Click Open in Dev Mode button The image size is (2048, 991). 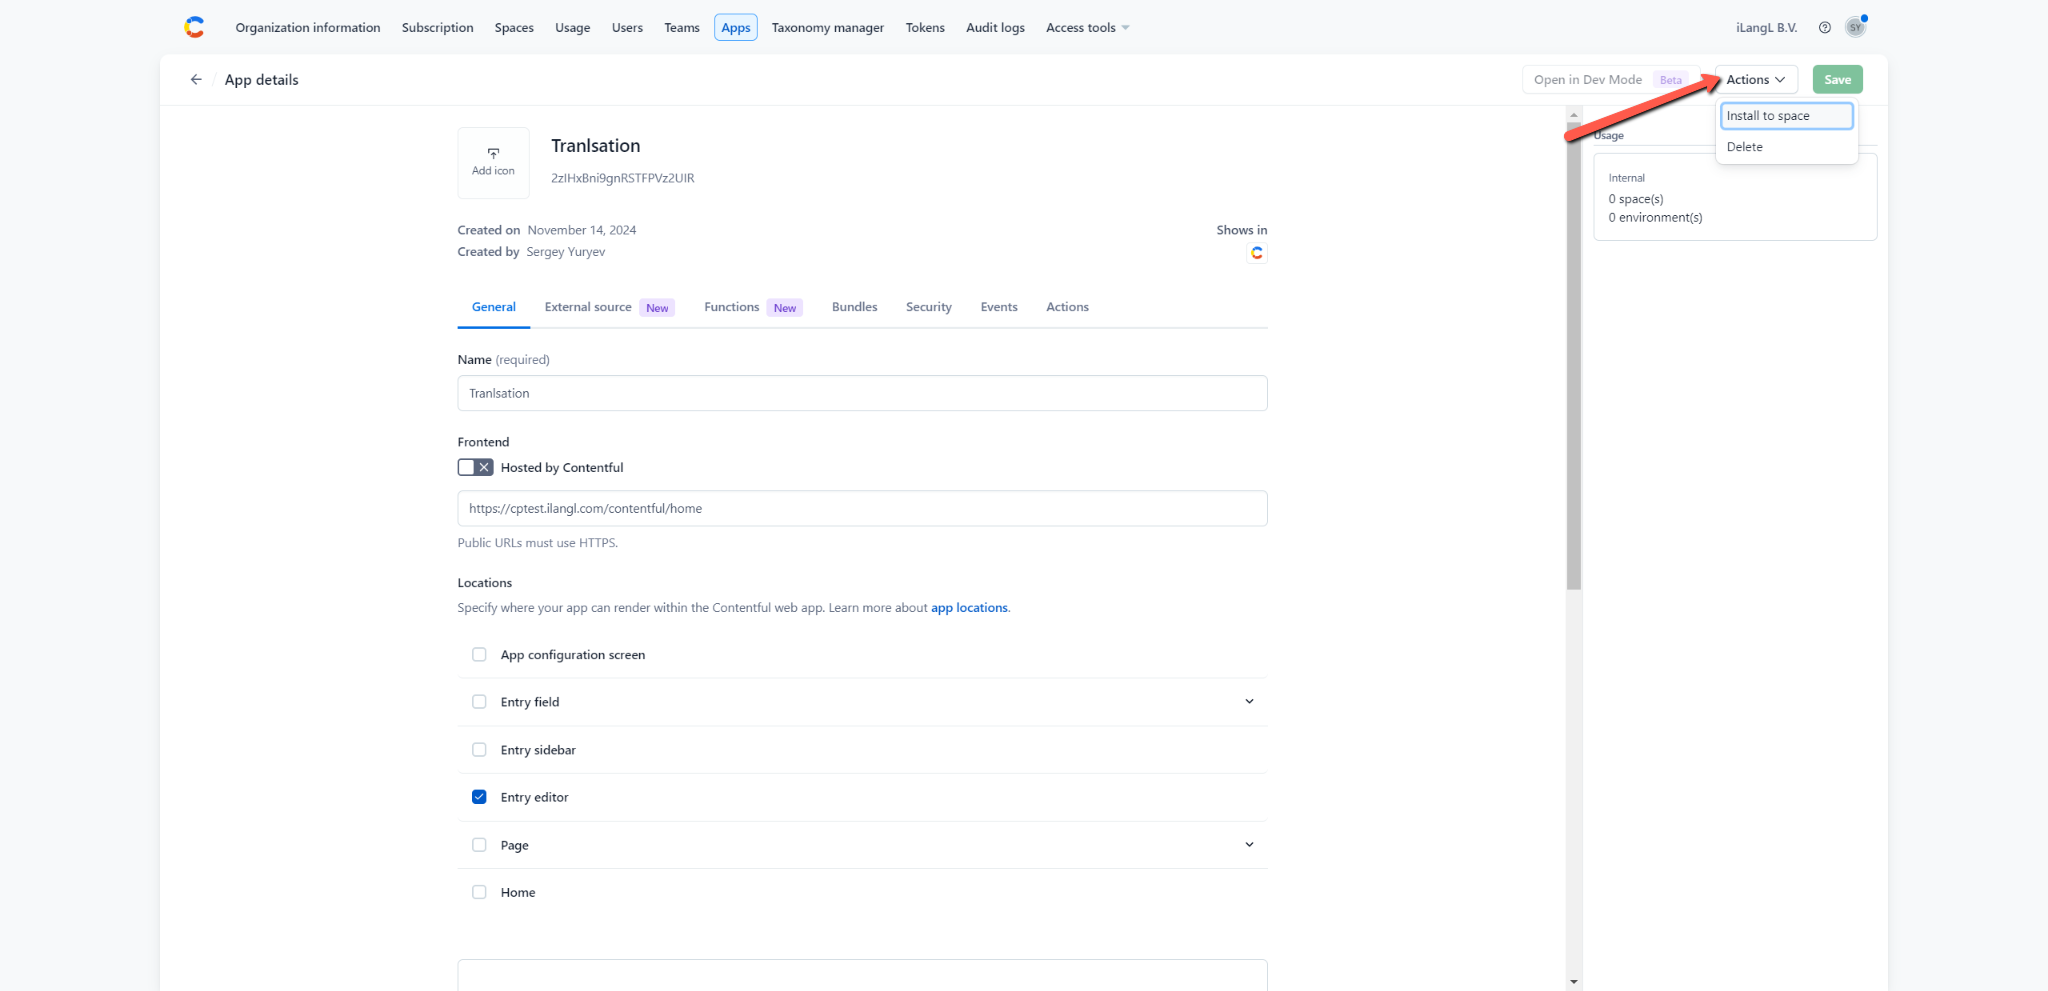tap(1610, 80)
